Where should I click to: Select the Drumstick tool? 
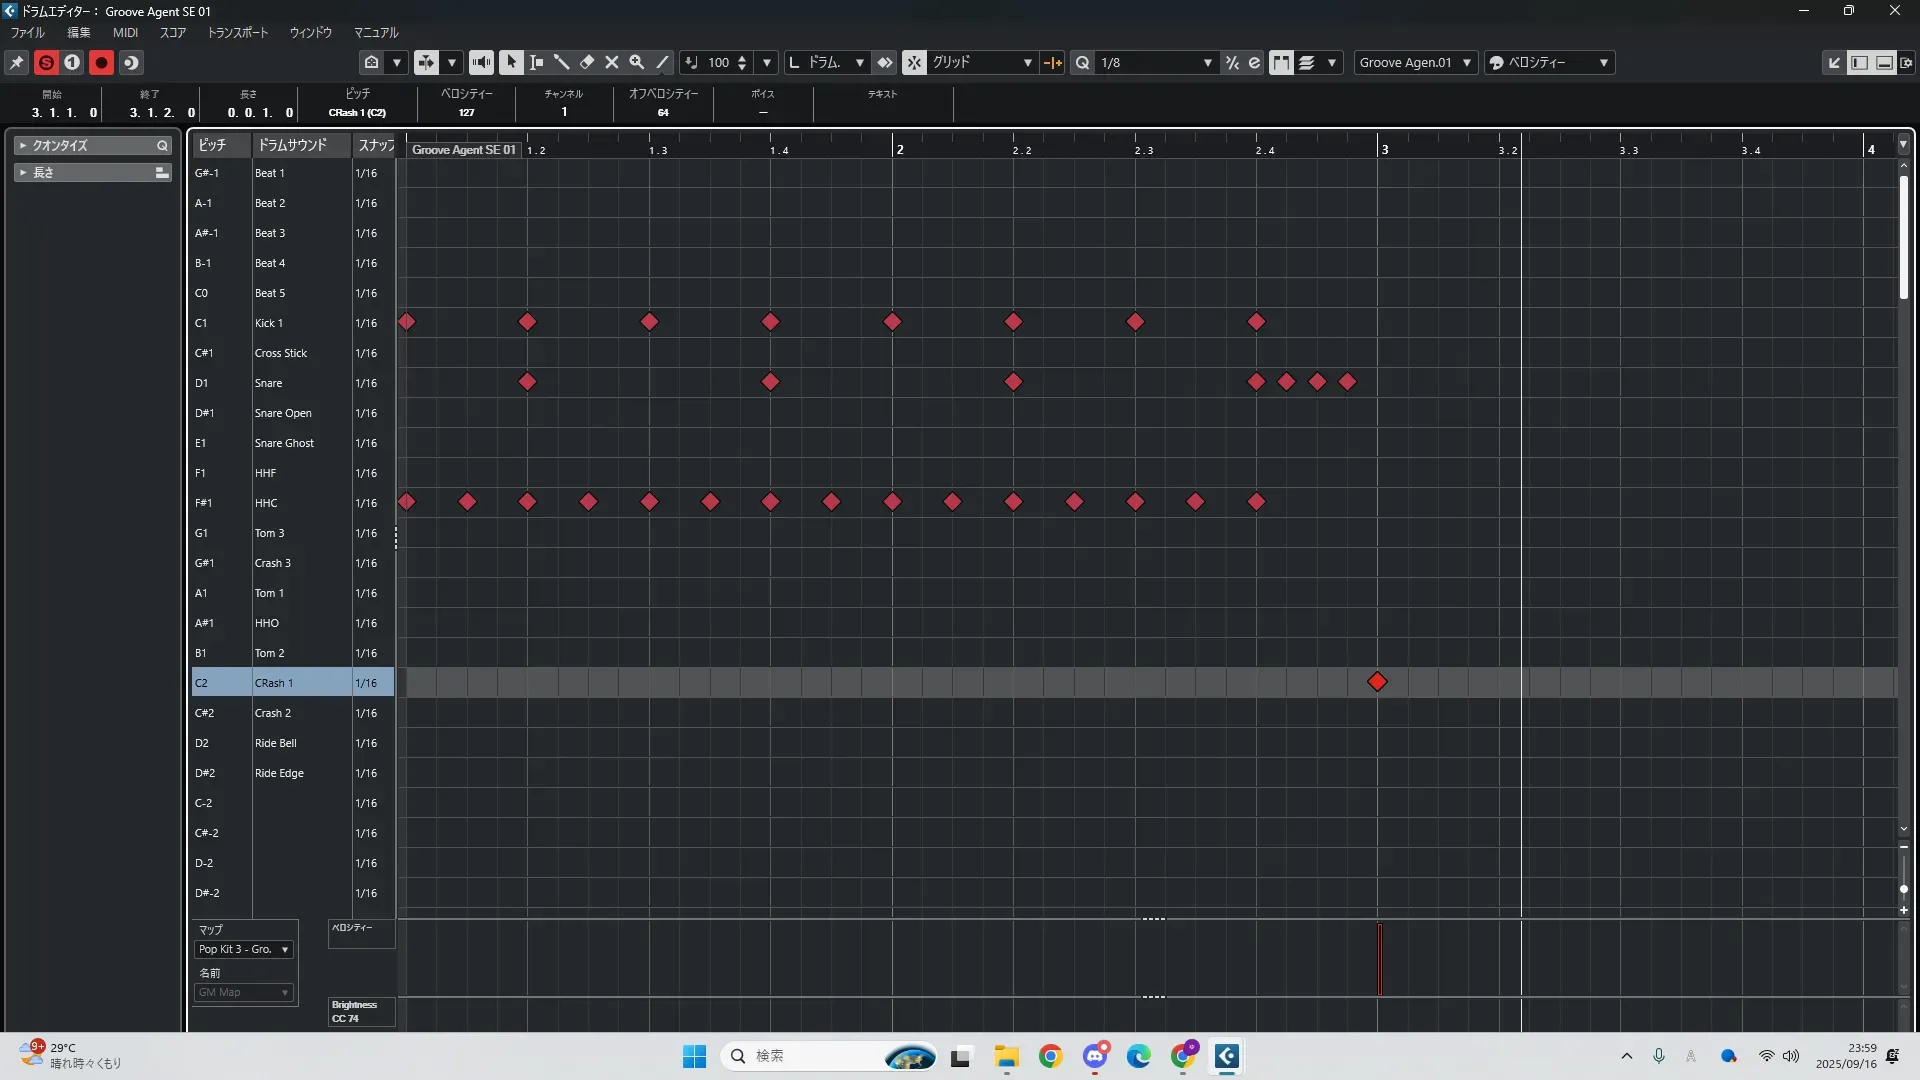tap(562, 62)
